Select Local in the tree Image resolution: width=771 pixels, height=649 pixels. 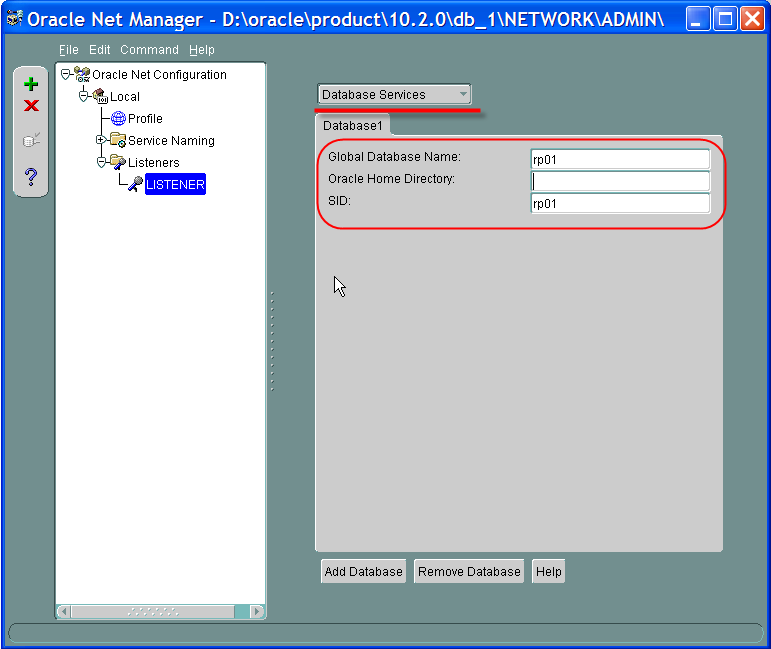pos(125,96)
